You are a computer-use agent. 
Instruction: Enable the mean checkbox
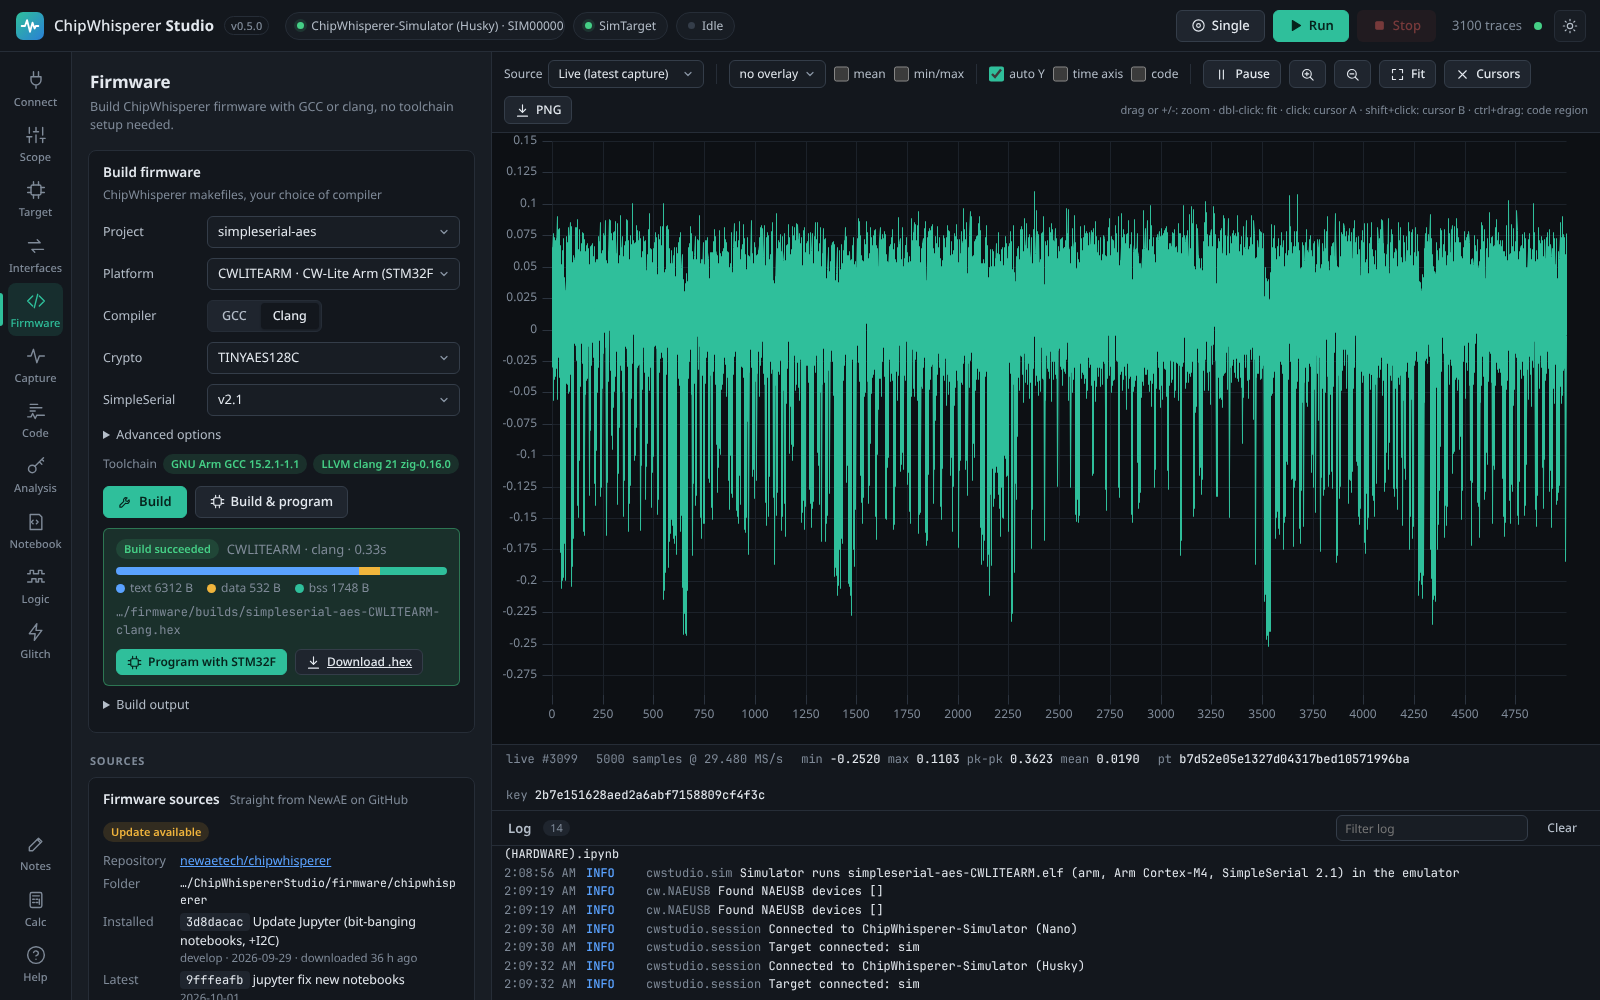pos(842,74)
